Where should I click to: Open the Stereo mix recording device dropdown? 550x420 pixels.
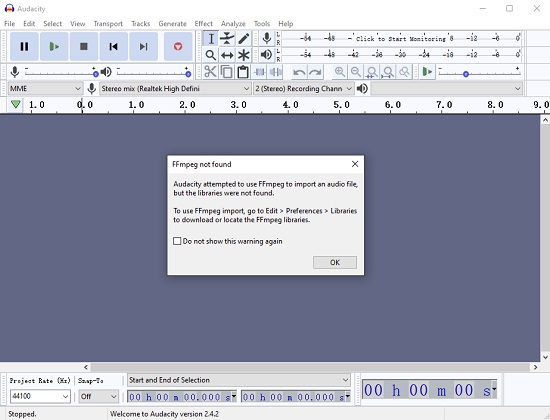[x=175, y=88]
